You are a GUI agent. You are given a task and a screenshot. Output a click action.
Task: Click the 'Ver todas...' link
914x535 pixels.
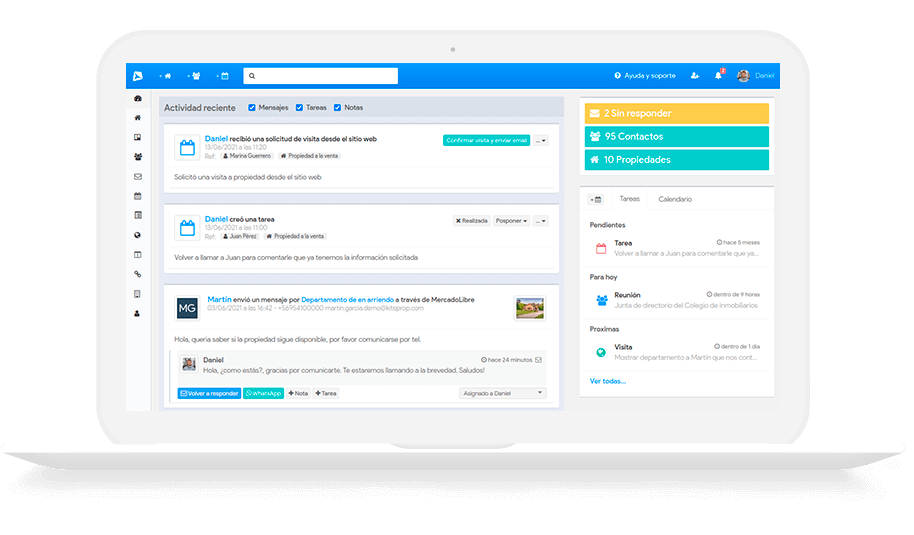pyautogui.click(x=607, y=381)
